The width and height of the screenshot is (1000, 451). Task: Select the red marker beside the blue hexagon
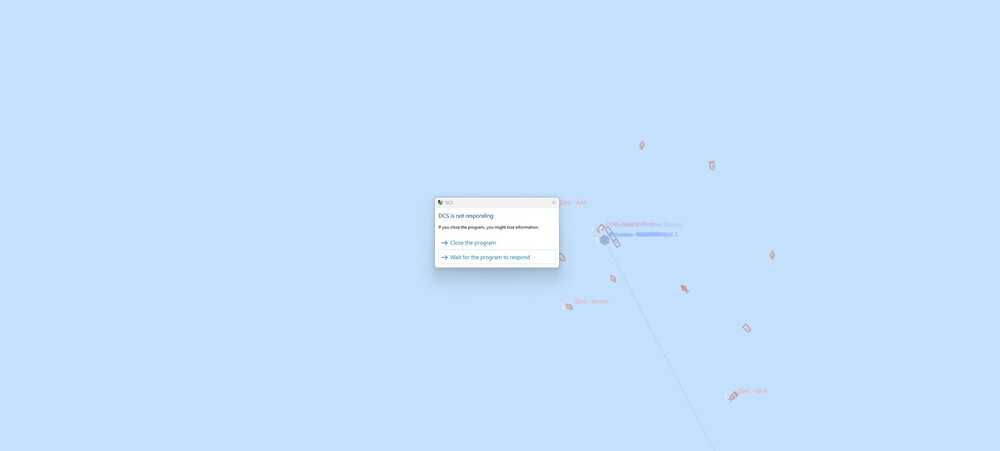point(600,228)
